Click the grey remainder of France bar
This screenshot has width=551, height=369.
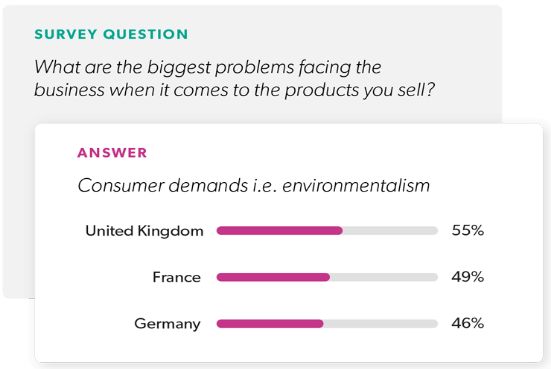pyautogui.click(x=384, y=277)
